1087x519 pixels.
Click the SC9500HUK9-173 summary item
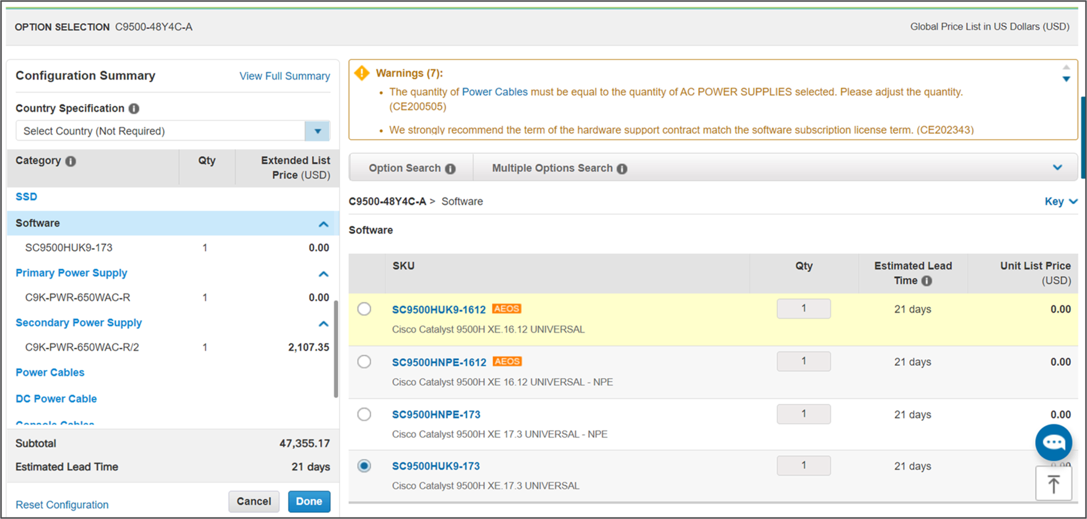tap(68, 247)
